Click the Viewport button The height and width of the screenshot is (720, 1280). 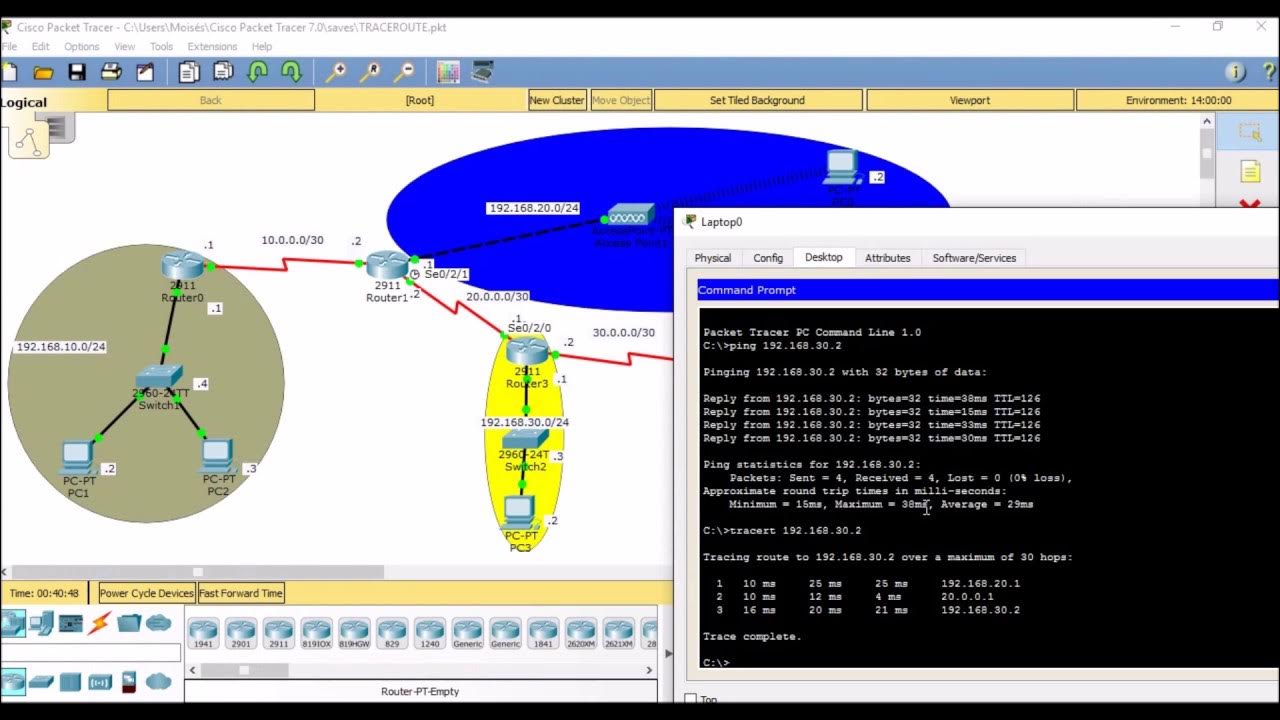pos(970,100)
